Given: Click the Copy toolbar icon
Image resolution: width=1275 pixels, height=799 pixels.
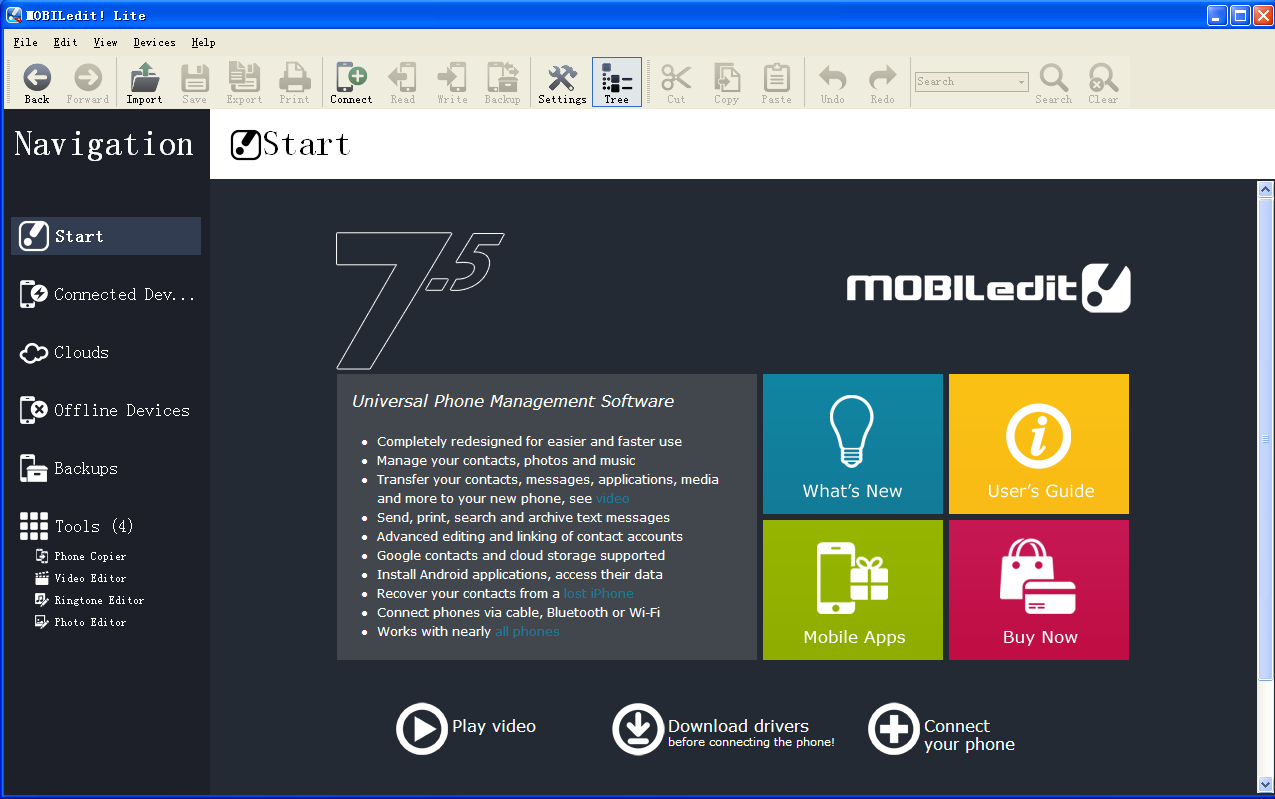Looking at the screenshot, I should point(727,83).
